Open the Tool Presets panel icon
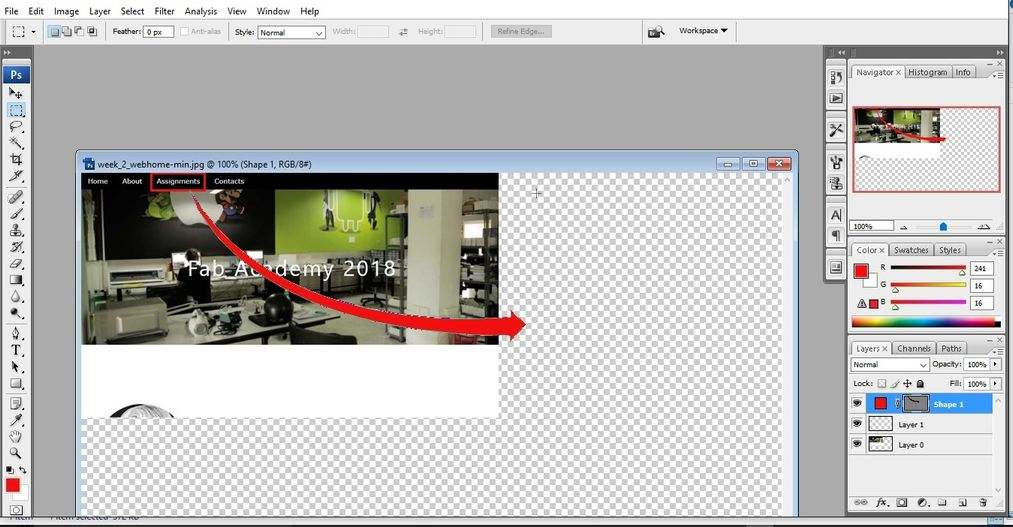Screen dimensions: 1013x527 (836, 130)
